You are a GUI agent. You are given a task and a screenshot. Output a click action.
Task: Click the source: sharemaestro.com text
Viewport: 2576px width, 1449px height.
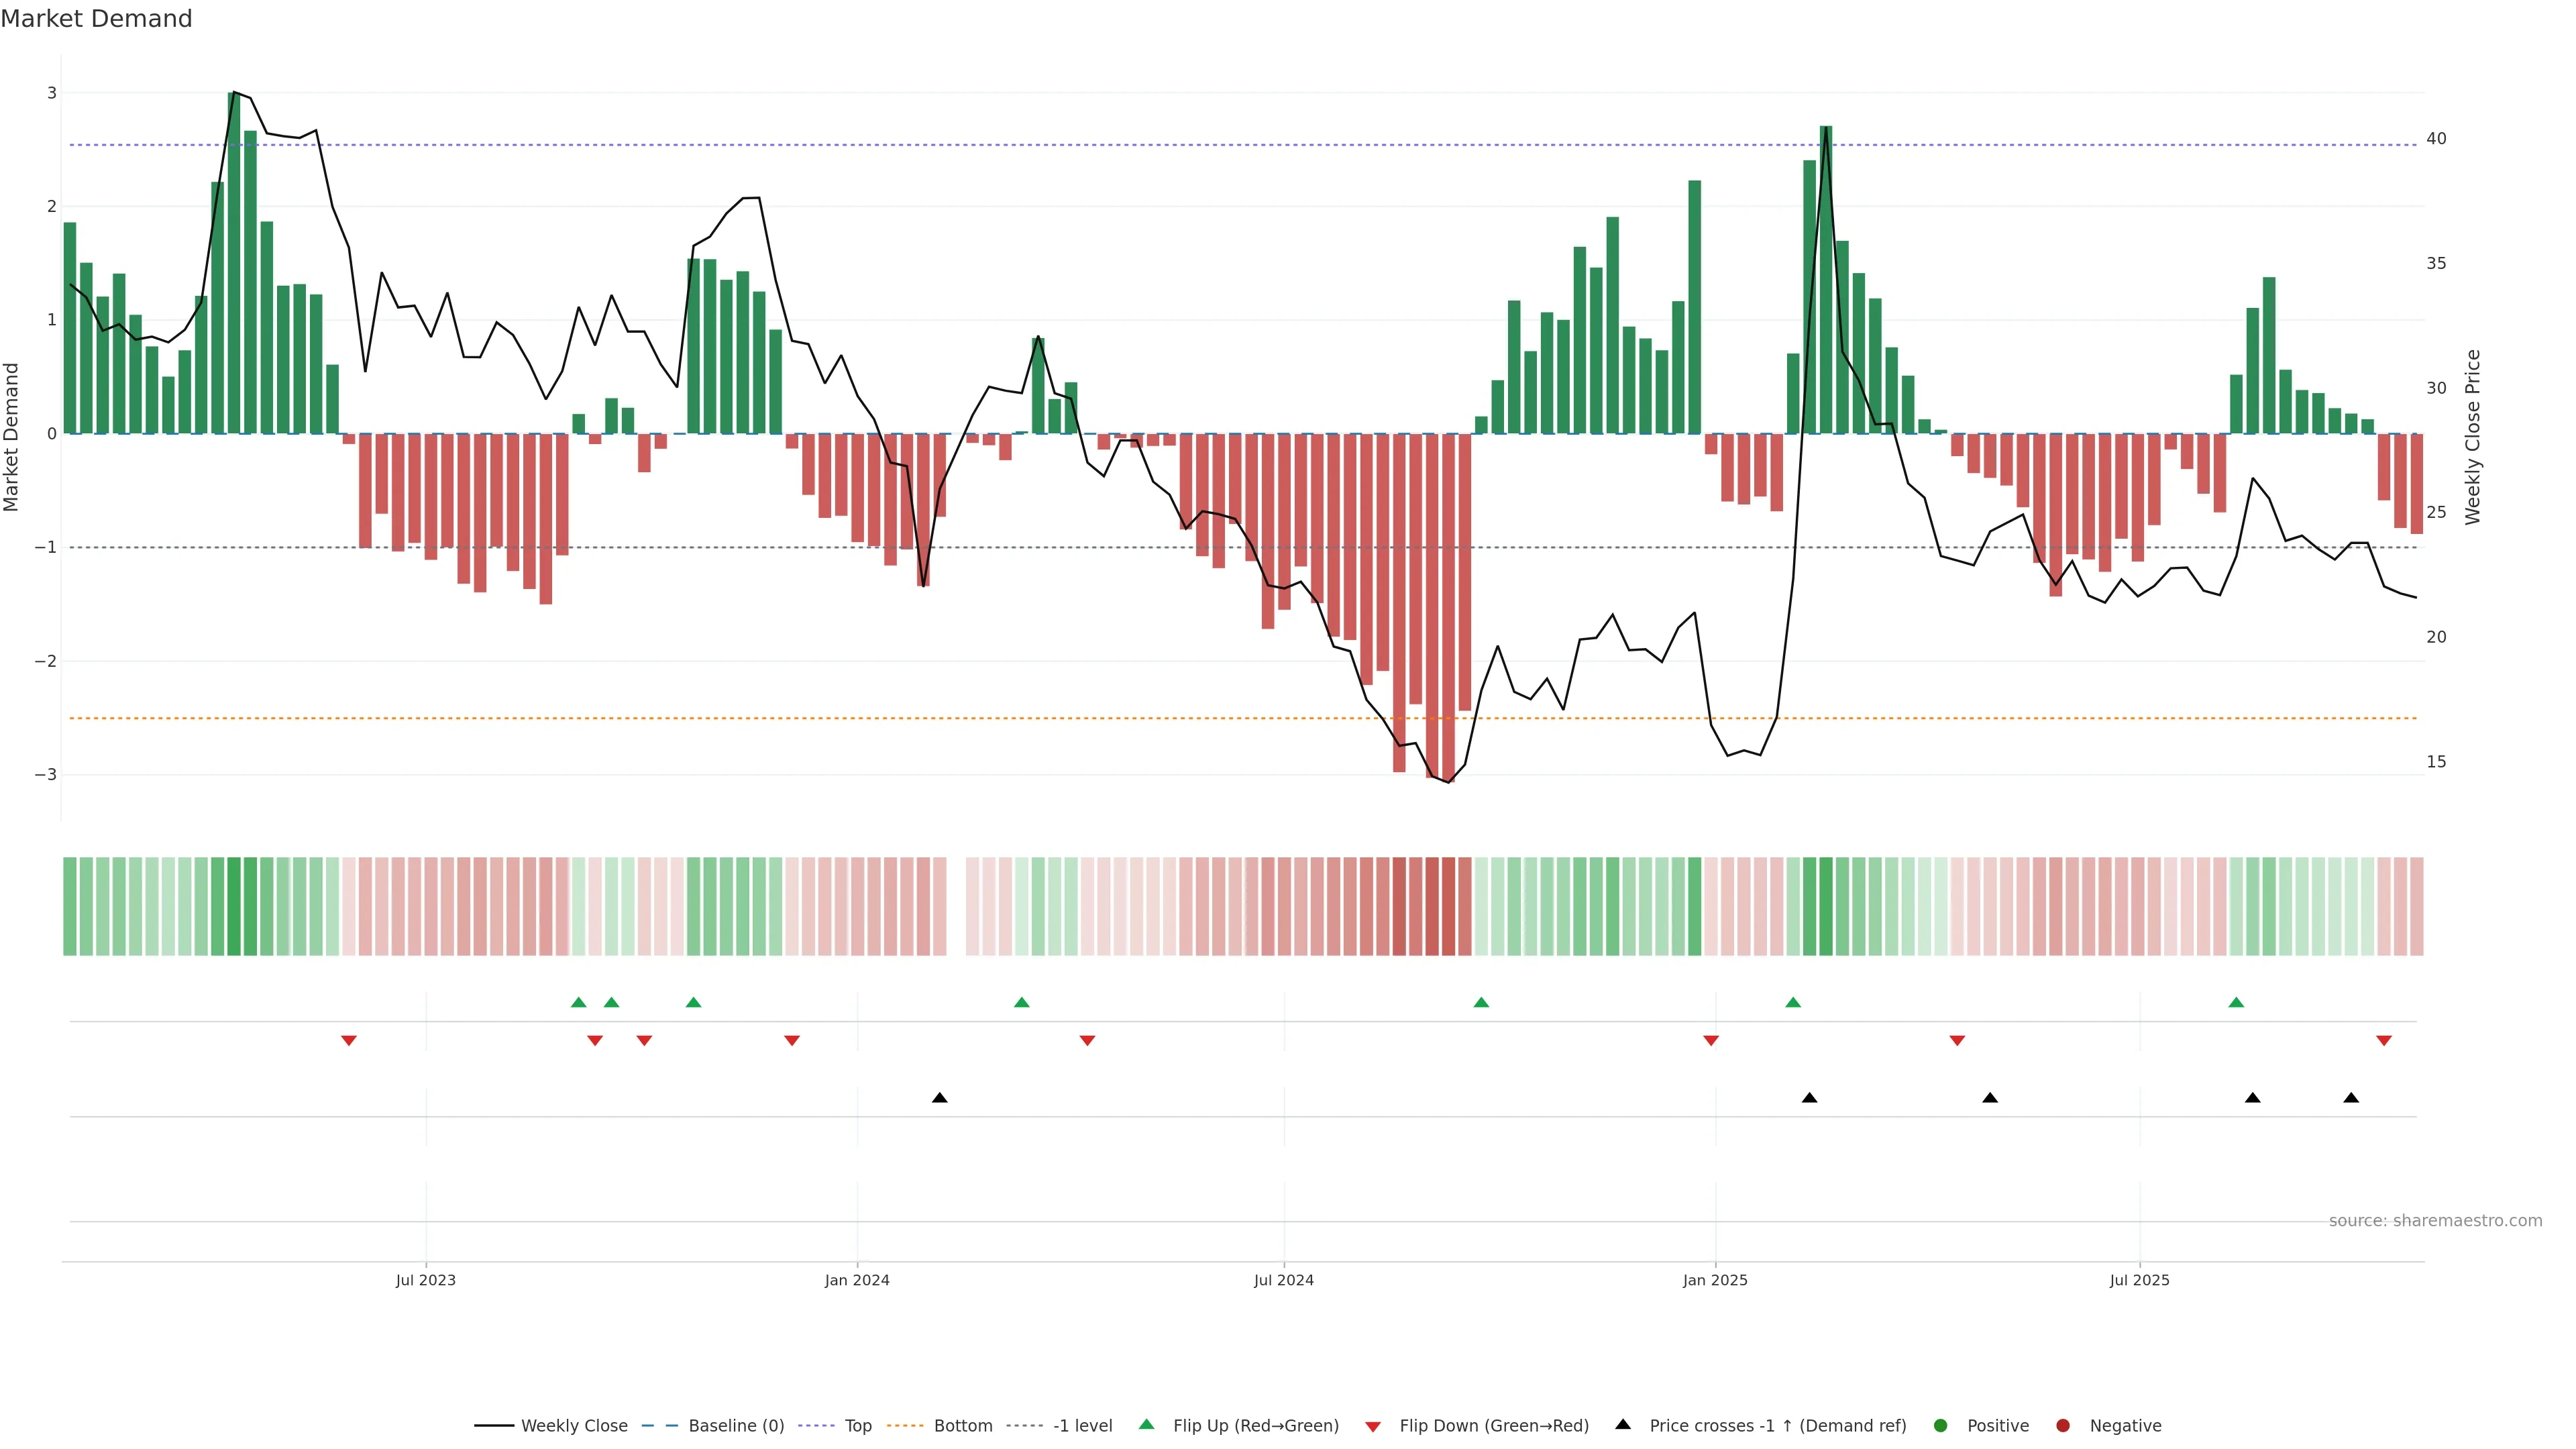(x=2435, y=1221)
